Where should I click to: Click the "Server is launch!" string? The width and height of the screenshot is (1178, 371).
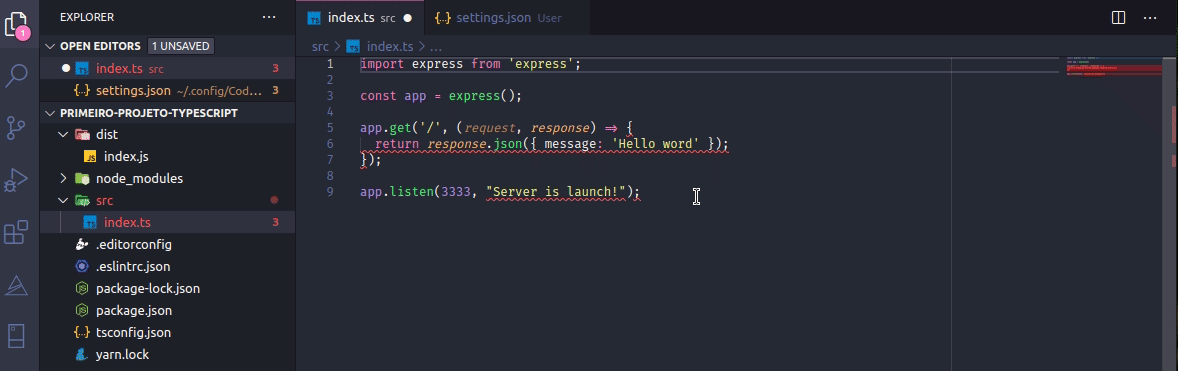coord(556,192)
